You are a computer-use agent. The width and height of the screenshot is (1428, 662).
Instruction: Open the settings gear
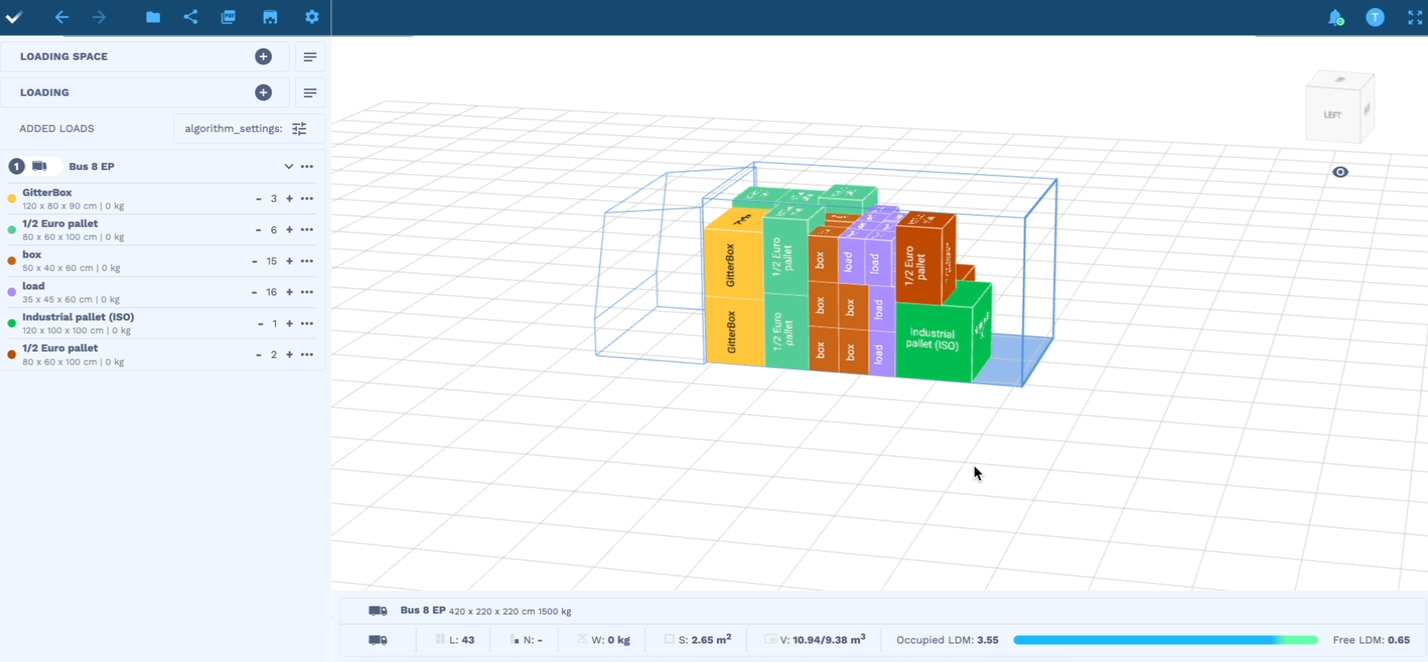pyautogui.click(x=312, y=17)
